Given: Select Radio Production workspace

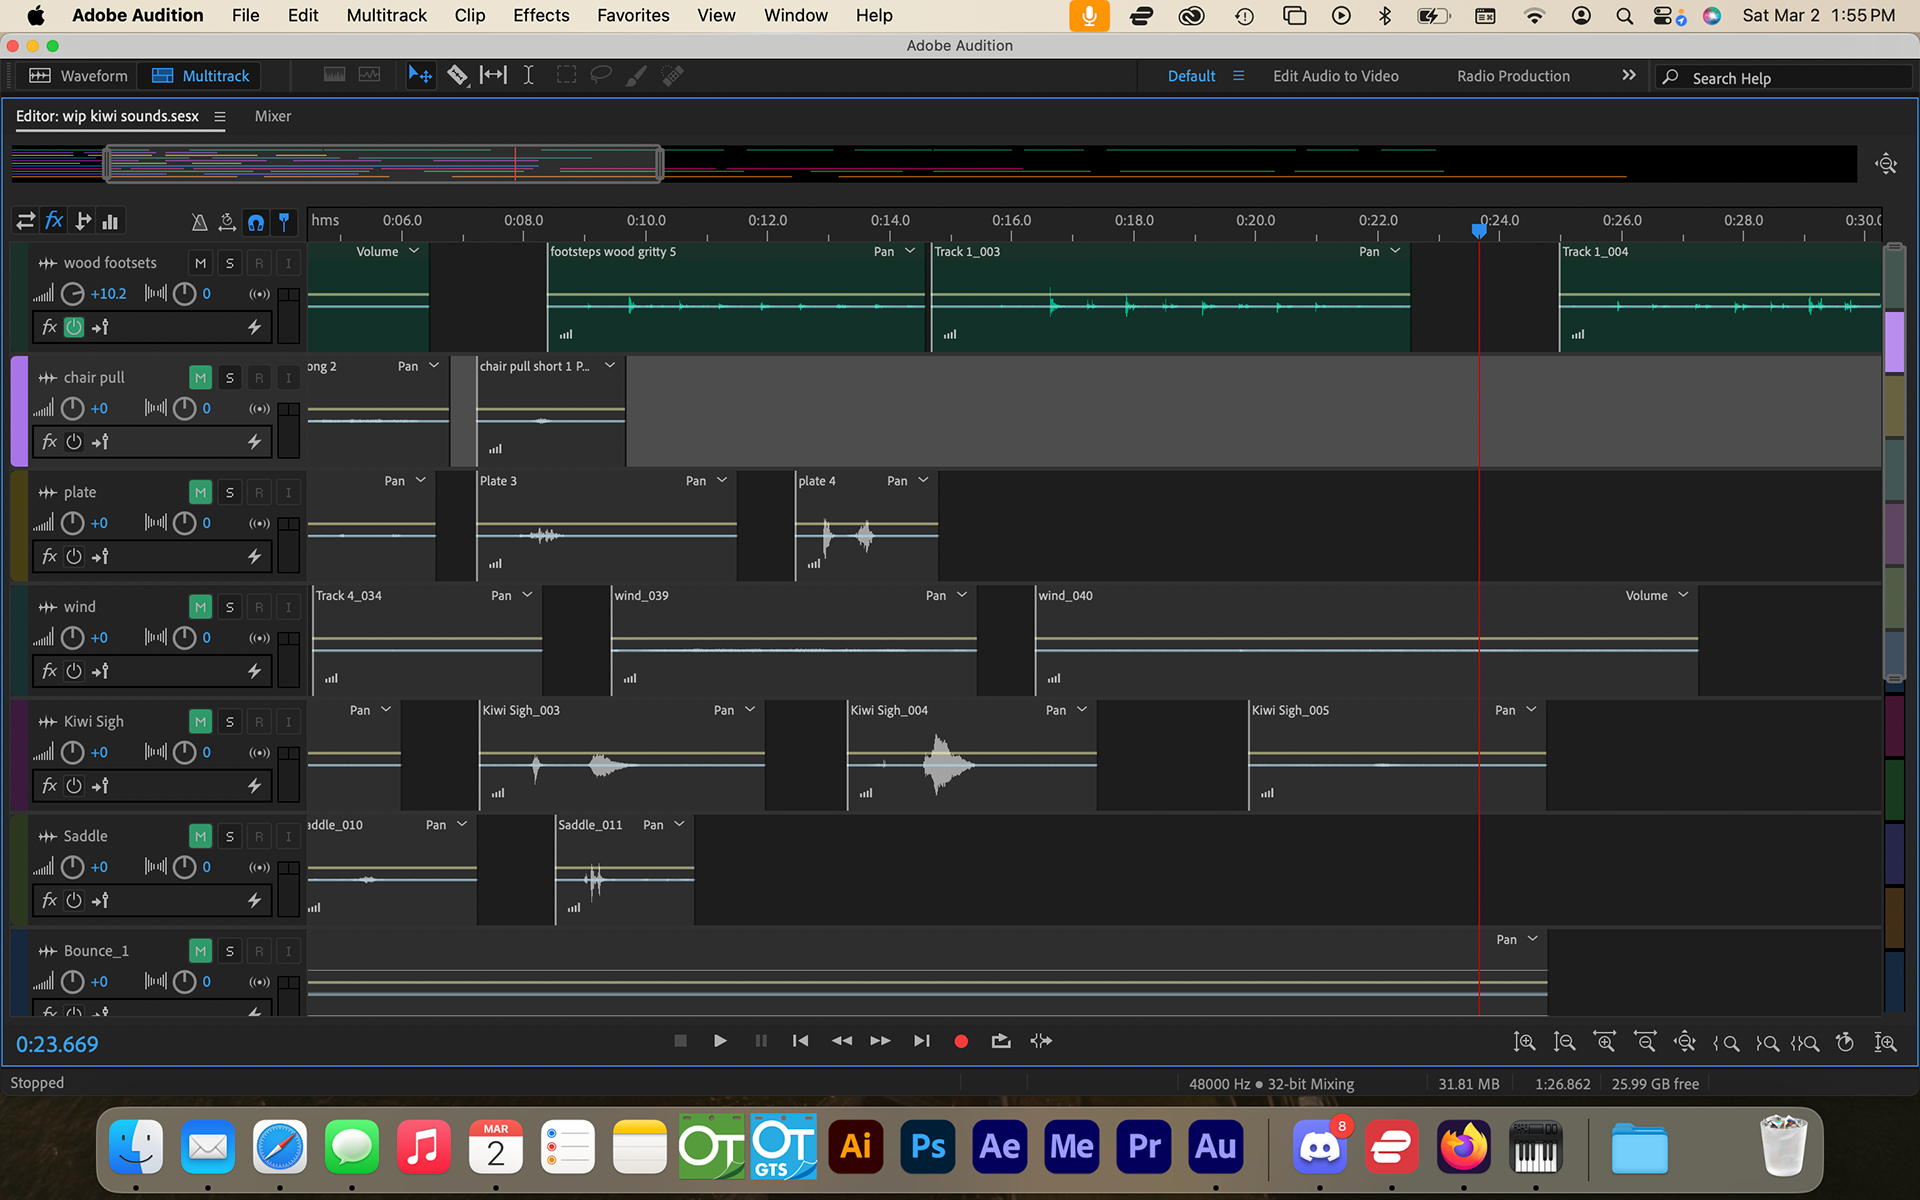Looking at the screenshot, I should pos(1513,76).
